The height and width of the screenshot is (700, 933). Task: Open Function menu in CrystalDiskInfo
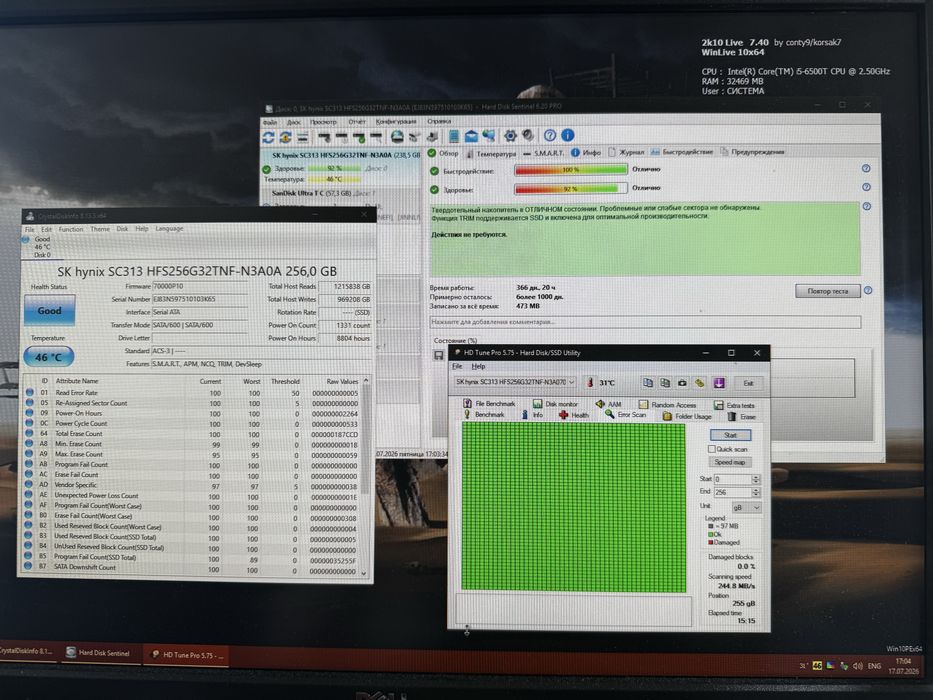pyautogui.click(x=71, y=229)
